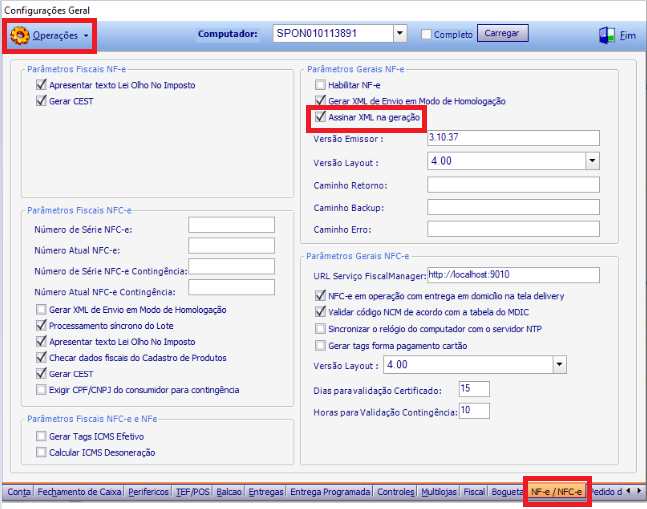This screenshot has height=509, width=647.
Task: Click the Parâmetros Gerais NFC-e group title
Action: point(357,256)
